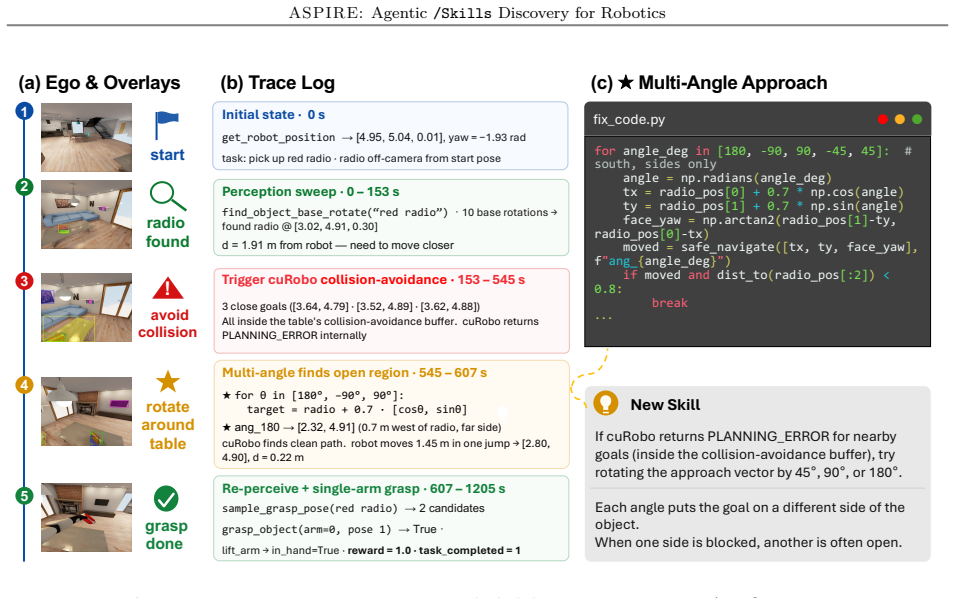This screenshot has width=955, height=598.
Task: Click the Perception sweep log heading
Action: [x=311, y=192]
